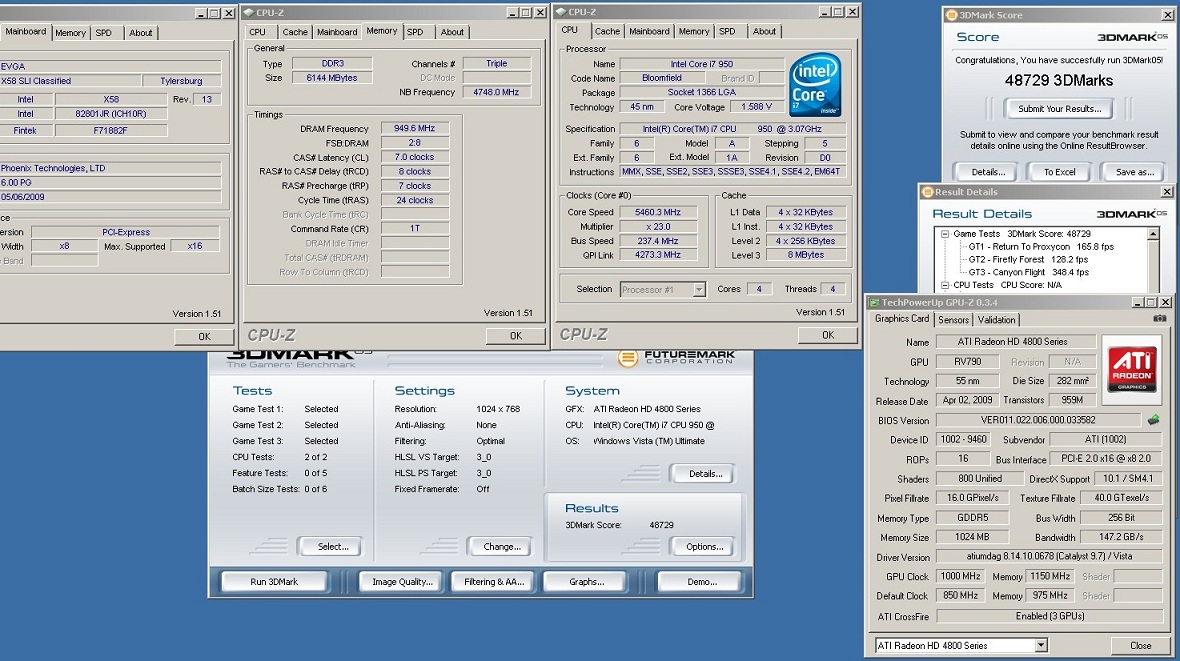Open About tab in the CPU-Z Memory window
This screenshot has height=661, width=1180.
tap(452, 32)
